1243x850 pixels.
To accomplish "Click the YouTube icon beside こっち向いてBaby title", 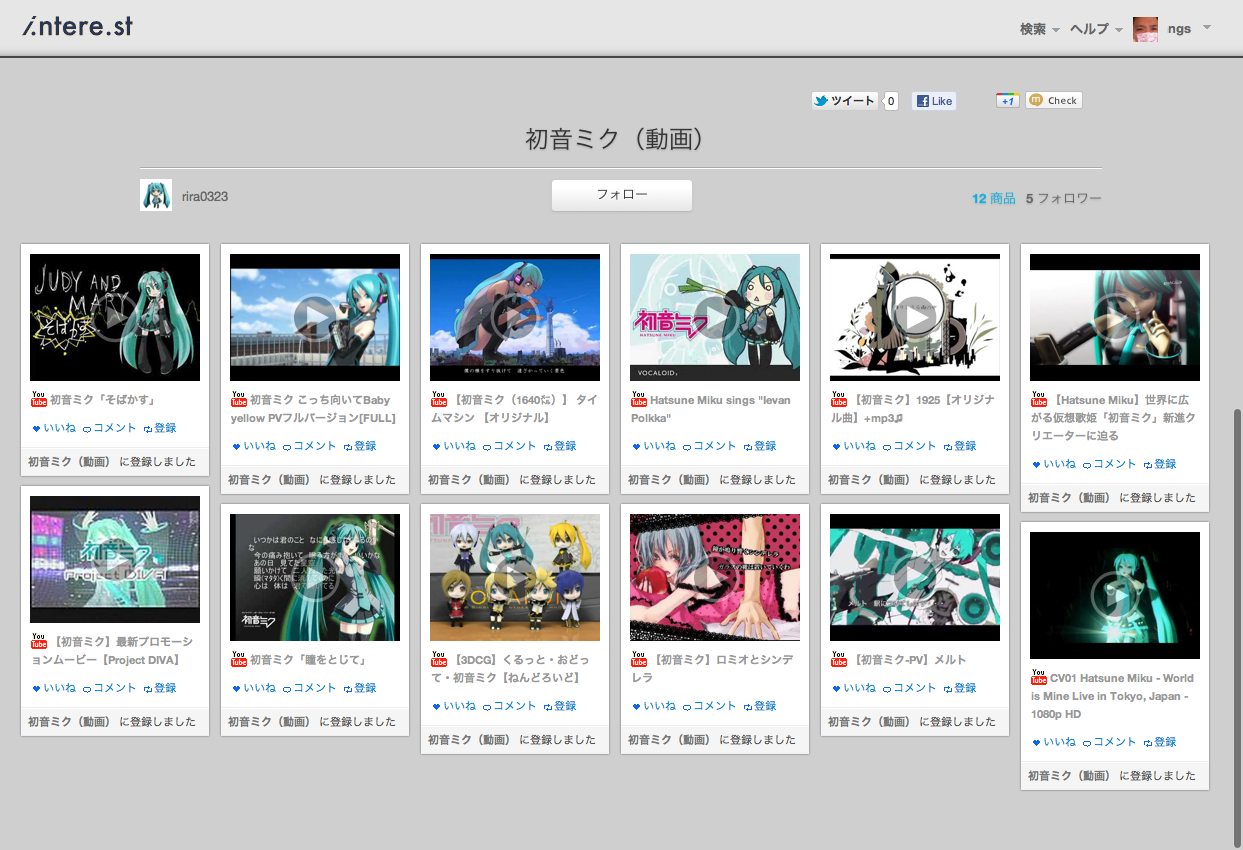I will coord(239,400).
